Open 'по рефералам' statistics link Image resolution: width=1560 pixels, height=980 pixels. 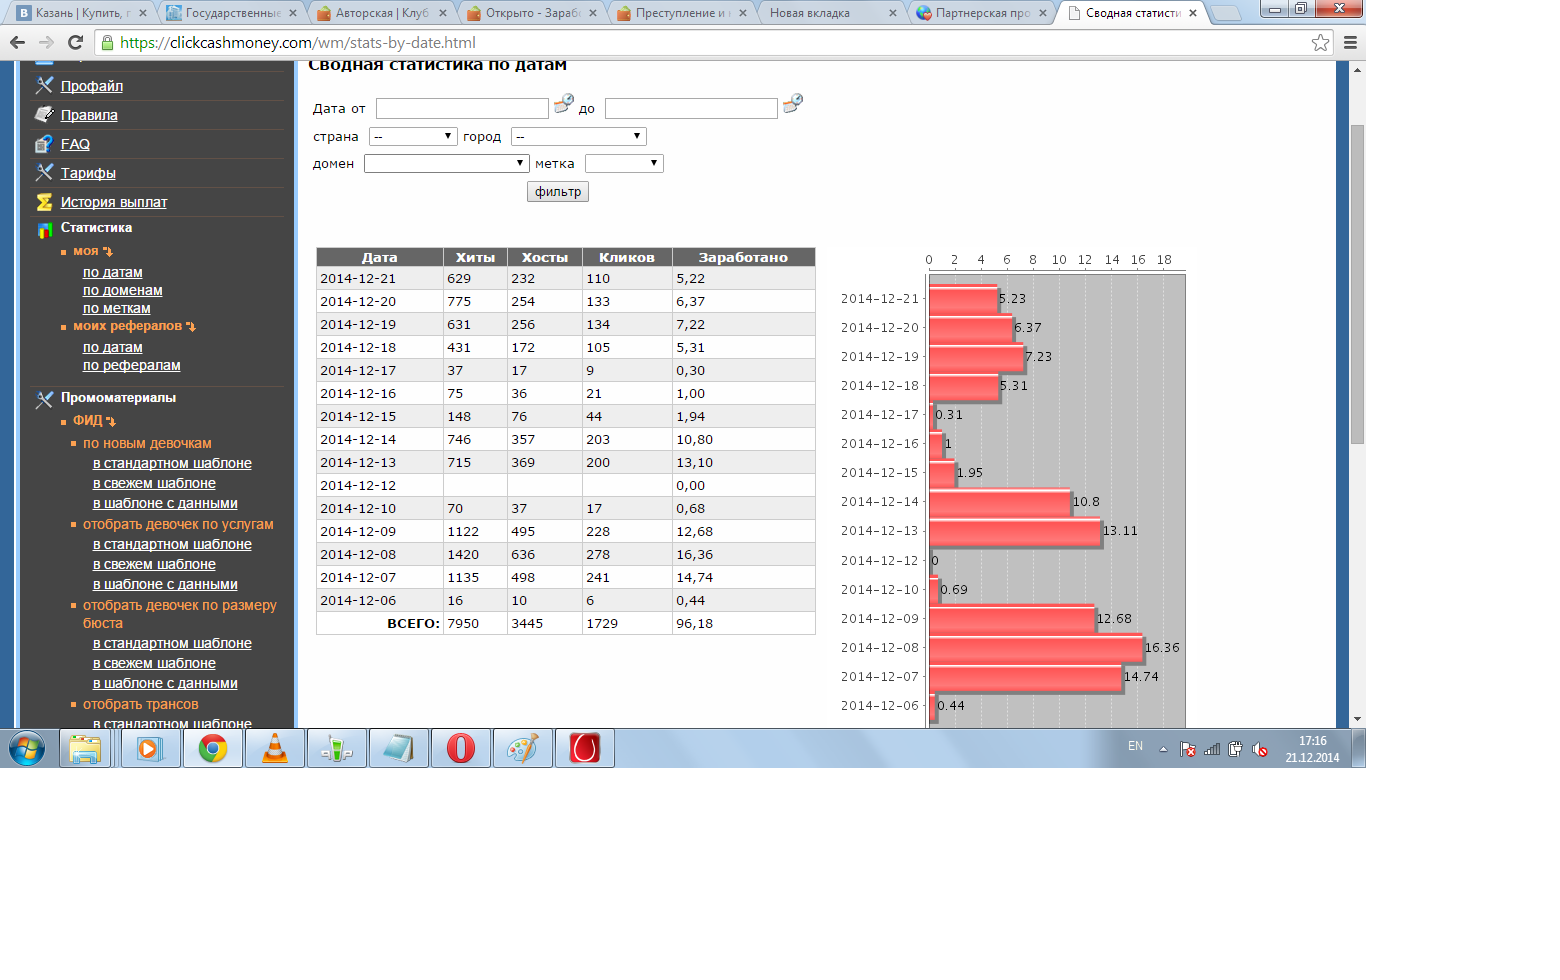click(132, 365)
